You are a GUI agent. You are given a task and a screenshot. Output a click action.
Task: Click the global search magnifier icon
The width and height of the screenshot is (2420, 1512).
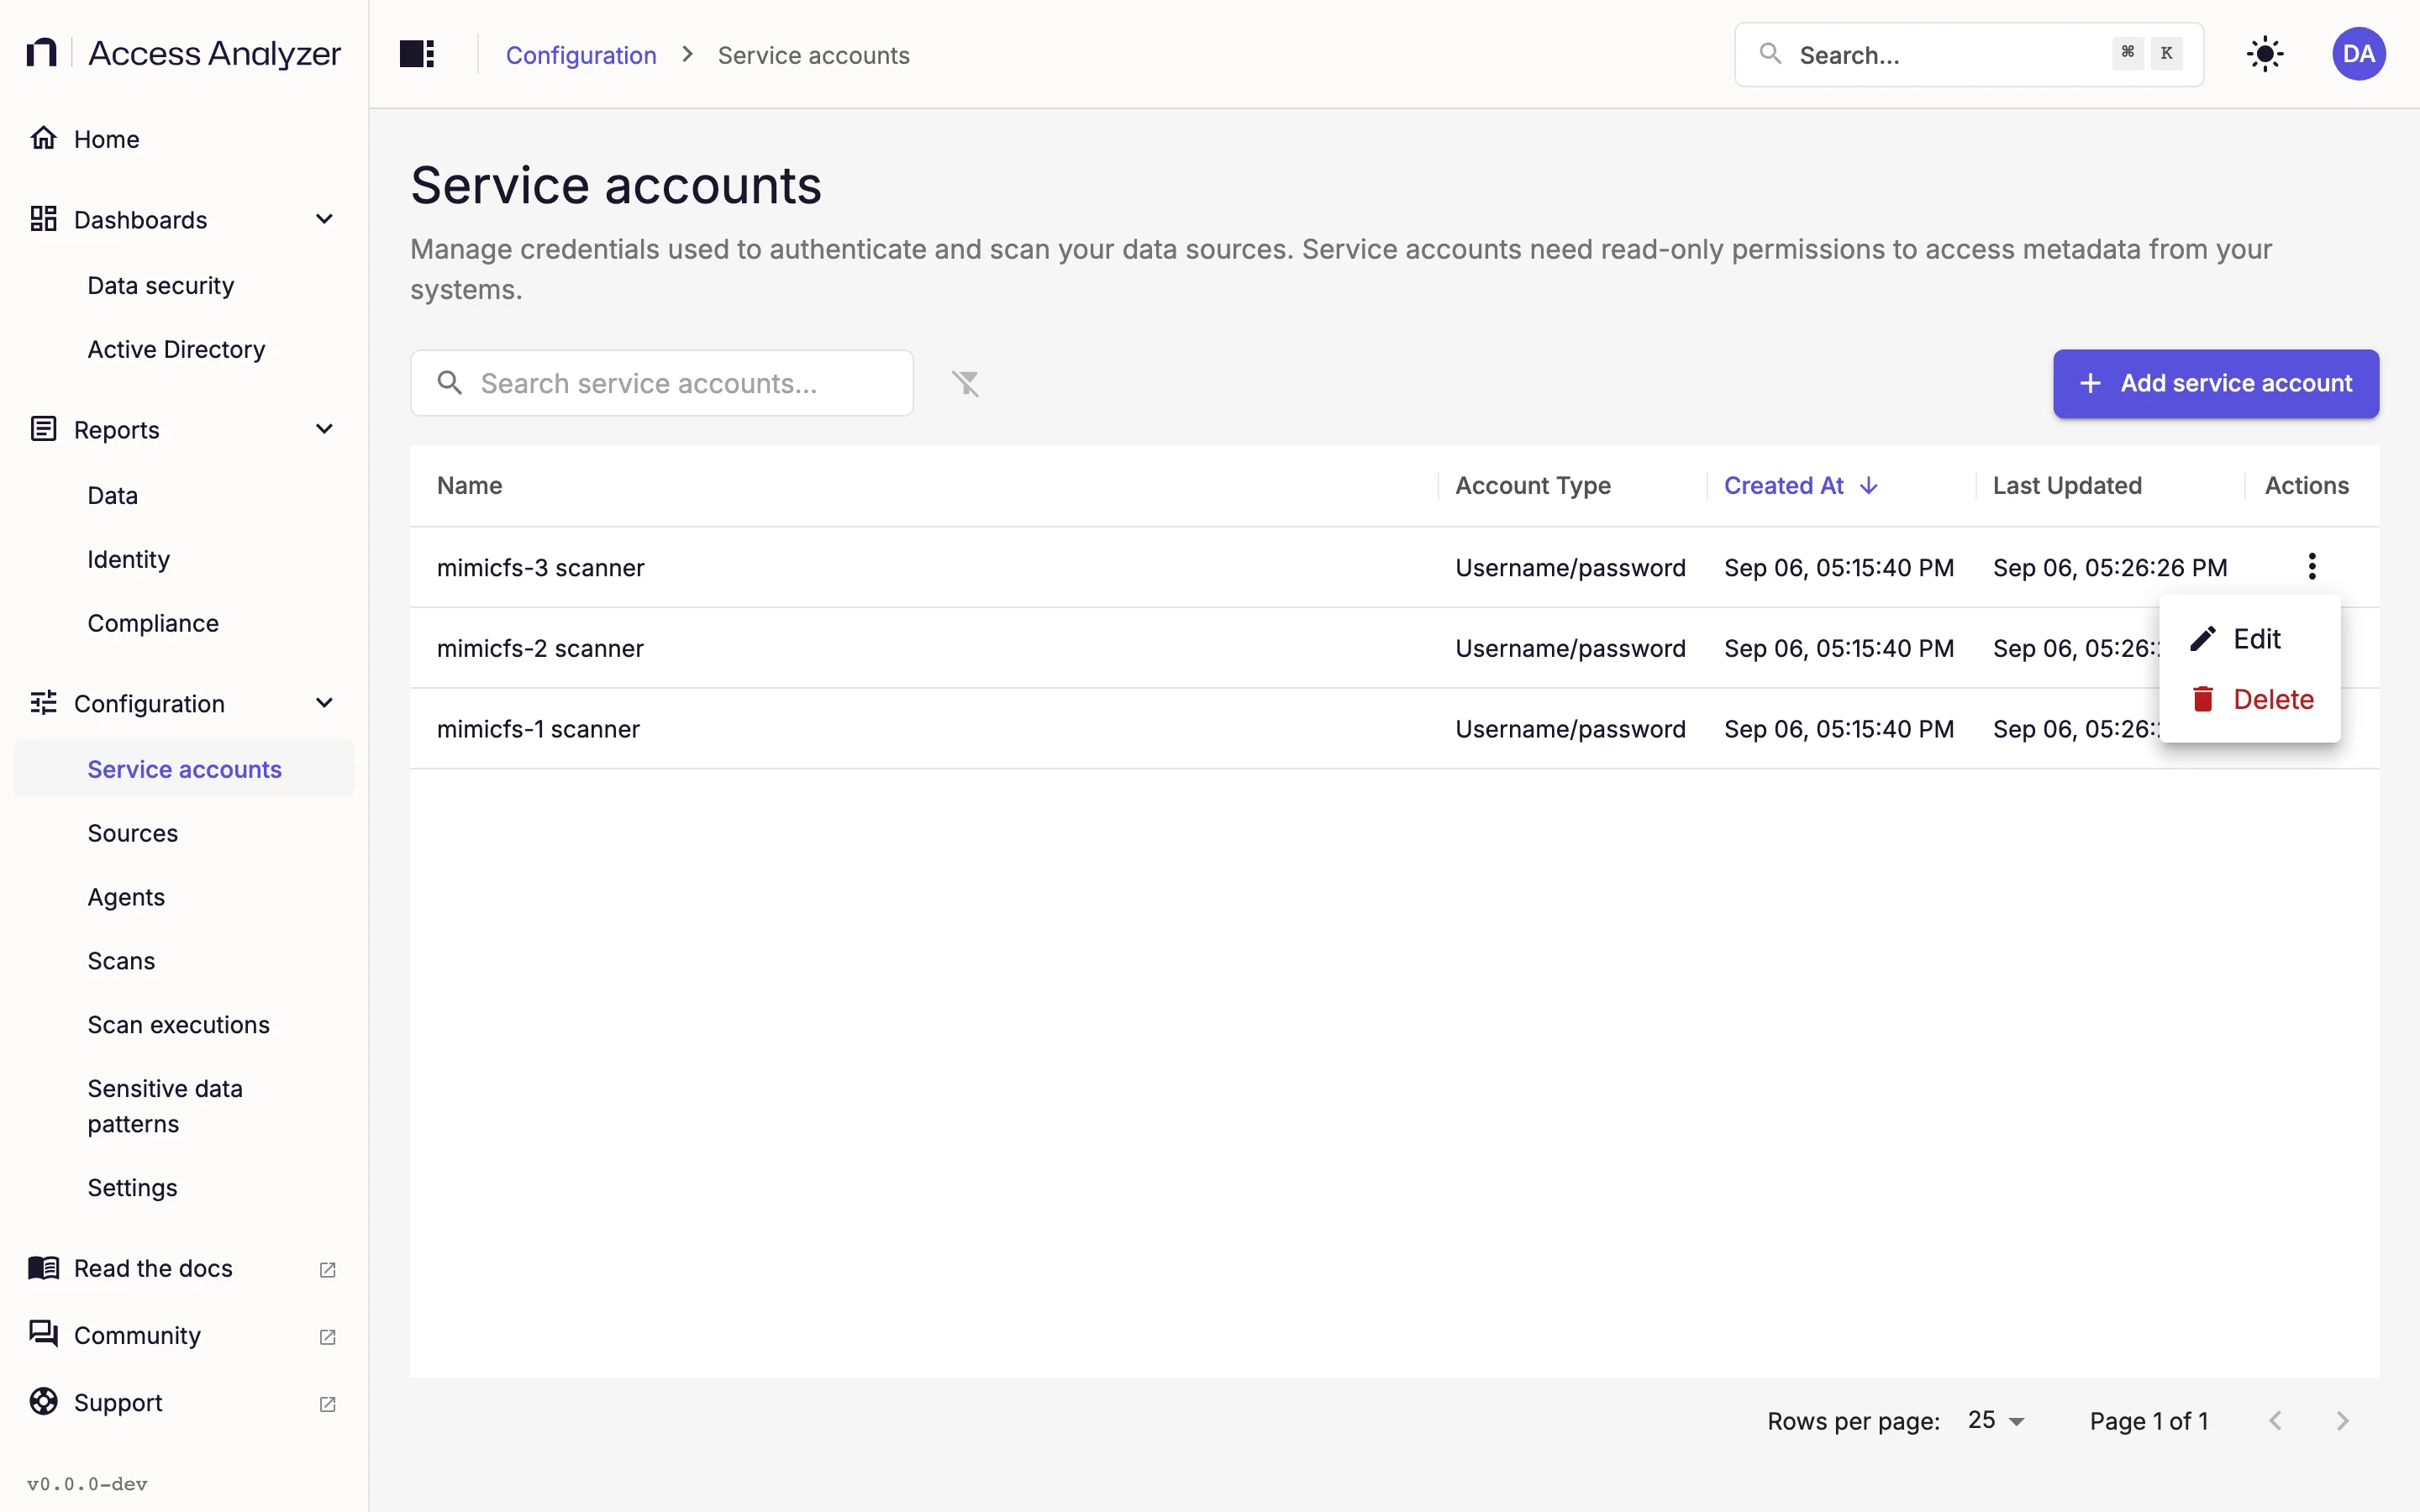(1770, 54)
